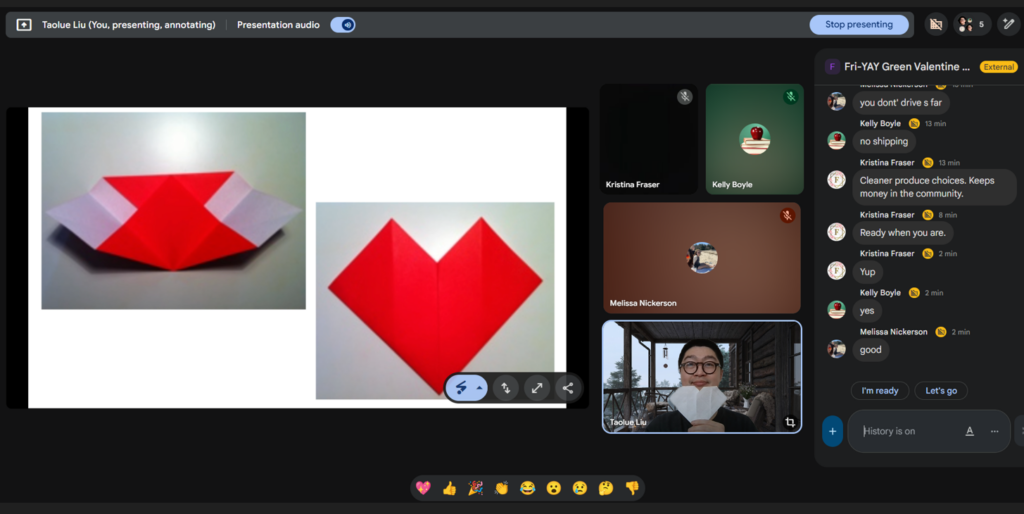Open the effects wand icon at top right
The width and height of the screenshot is (1024, 514).
point(1008,25)
